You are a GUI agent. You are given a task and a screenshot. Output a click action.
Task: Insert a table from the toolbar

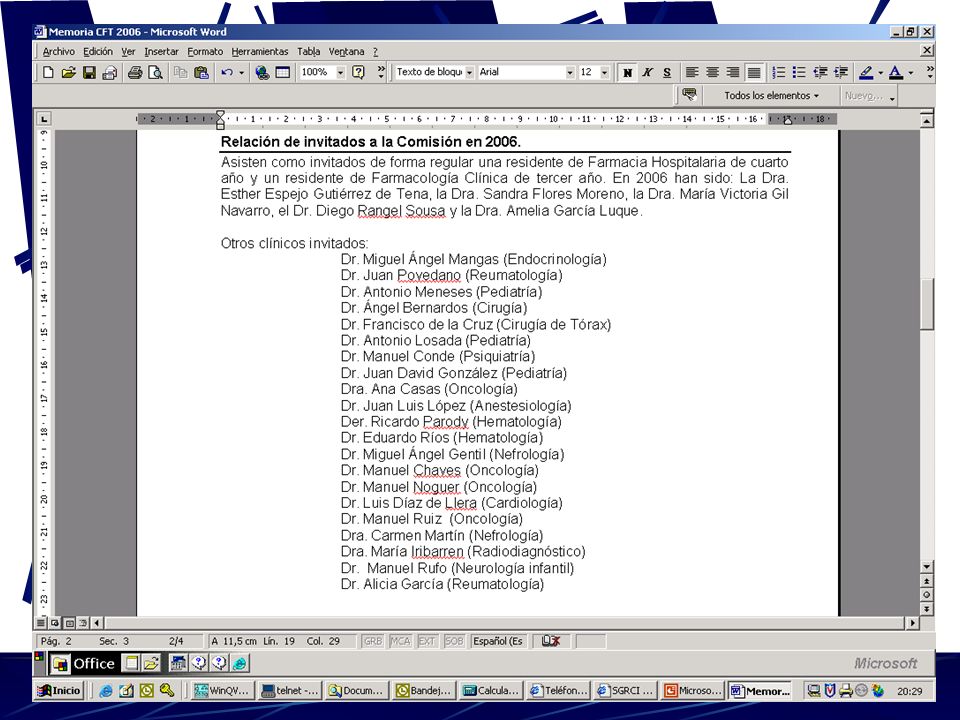tap(282, 73)
